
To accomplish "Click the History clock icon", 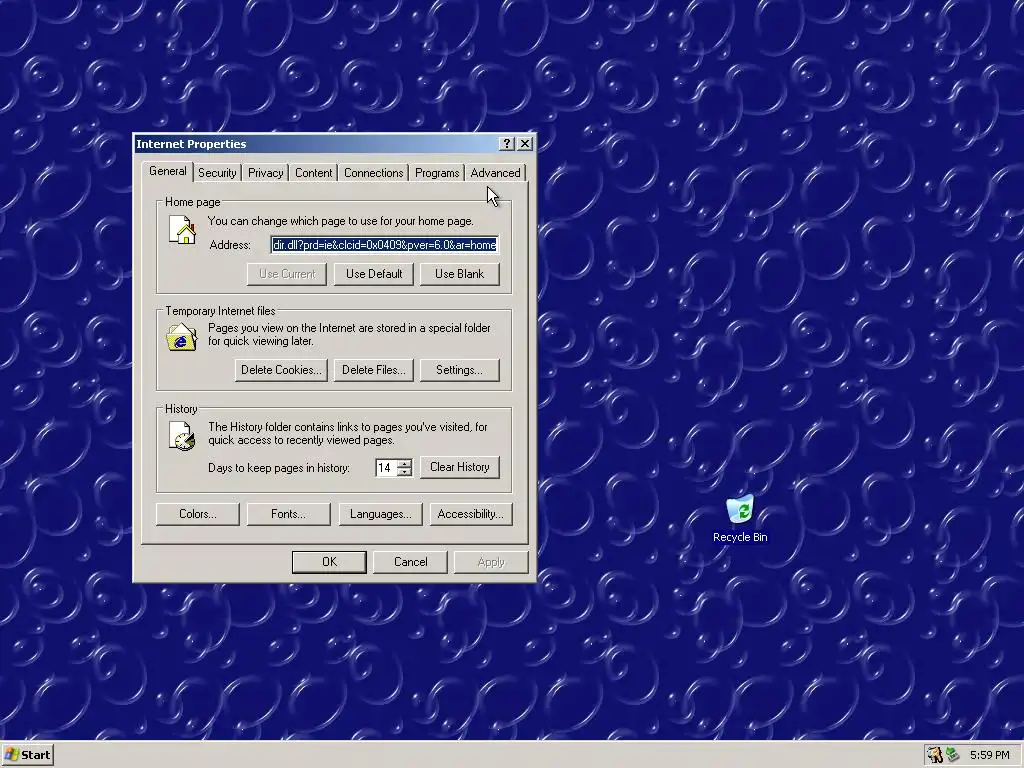I will (182, 436).
